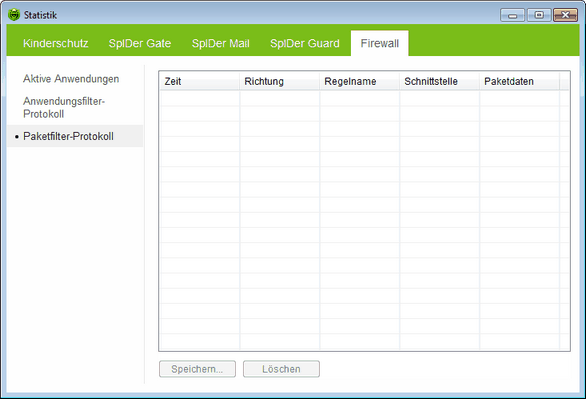Select the SpIDer Mail tab

(220, 43)
